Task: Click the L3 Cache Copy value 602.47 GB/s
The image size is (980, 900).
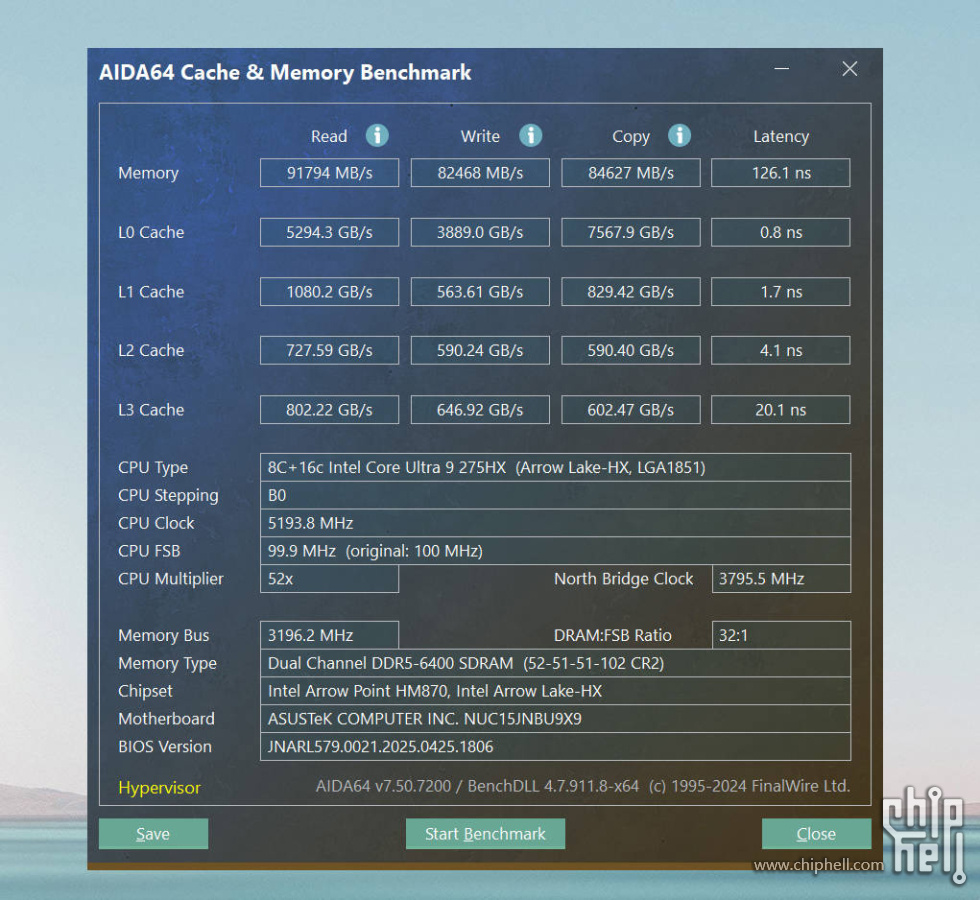Action: pos(631,410)
